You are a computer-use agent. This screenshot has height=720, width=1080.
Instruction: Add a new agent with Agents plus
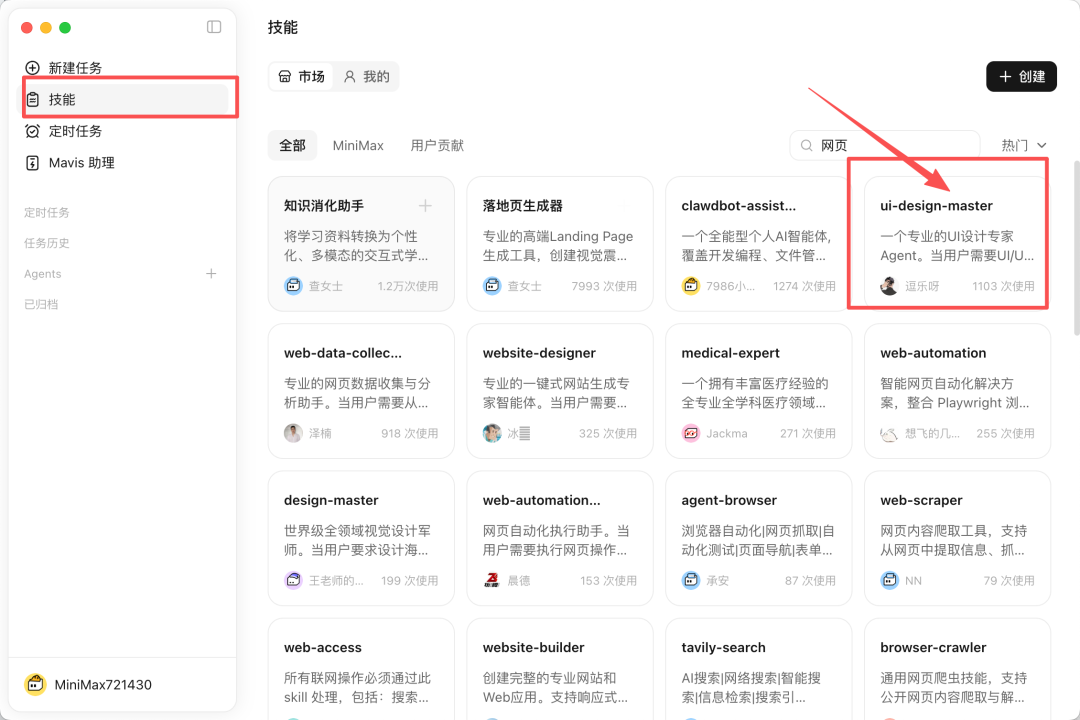[x=211, y=274]
